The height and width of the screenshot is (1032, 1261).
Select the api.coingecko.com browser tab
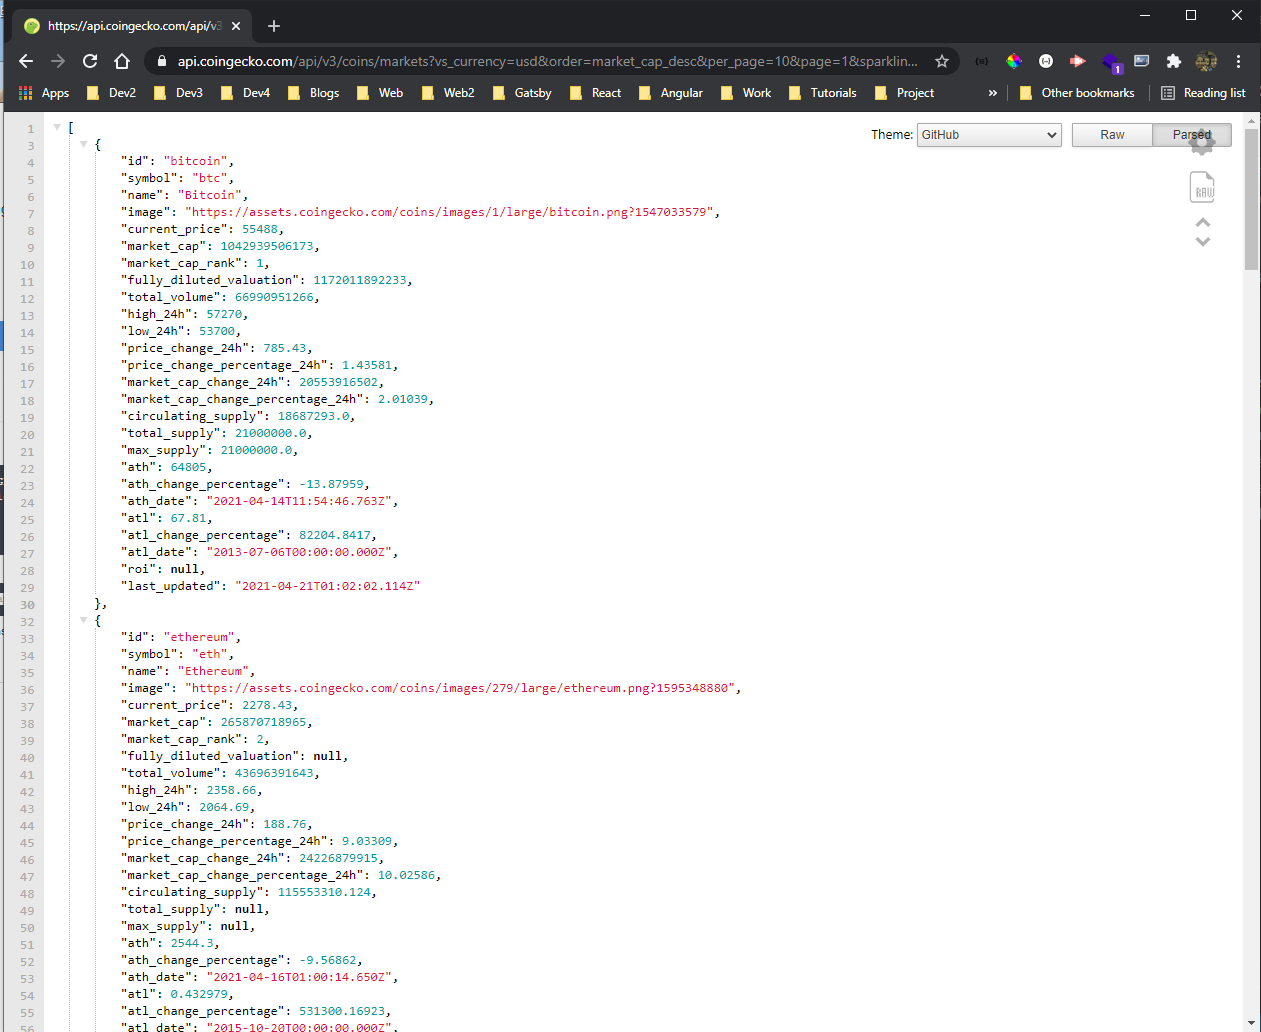(134, 26)
